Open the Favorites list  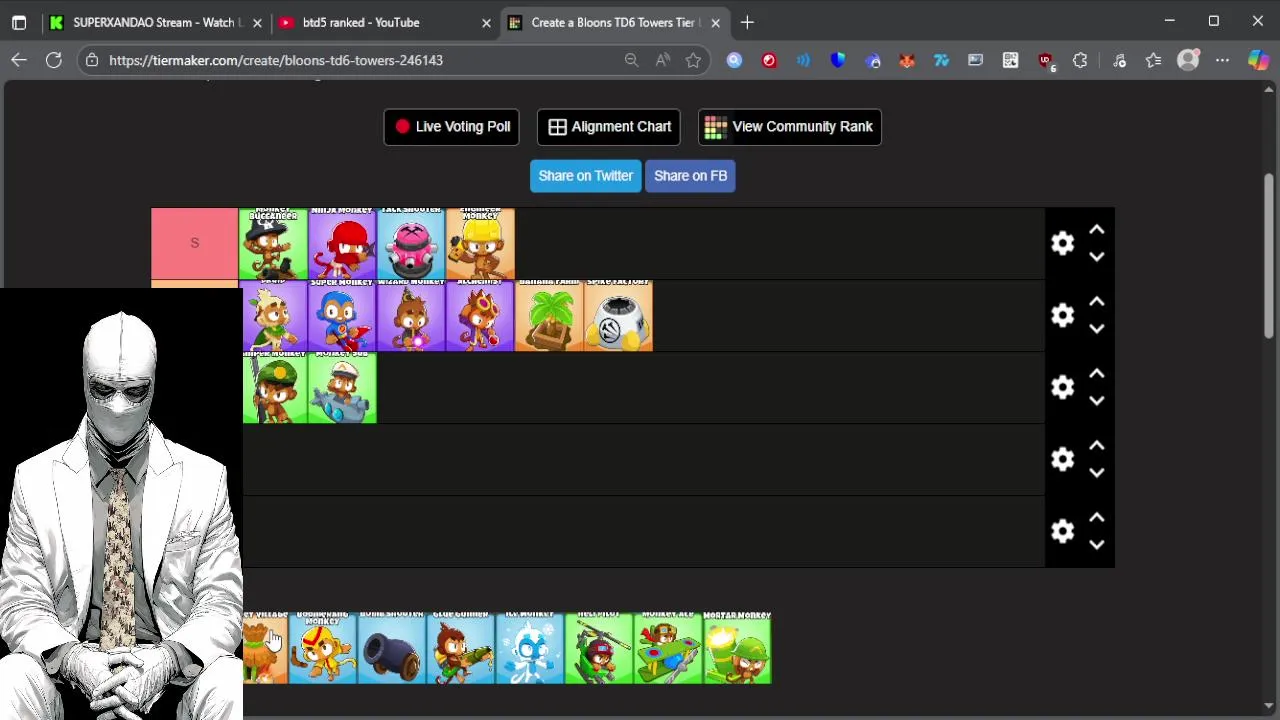coord(1153,60)
